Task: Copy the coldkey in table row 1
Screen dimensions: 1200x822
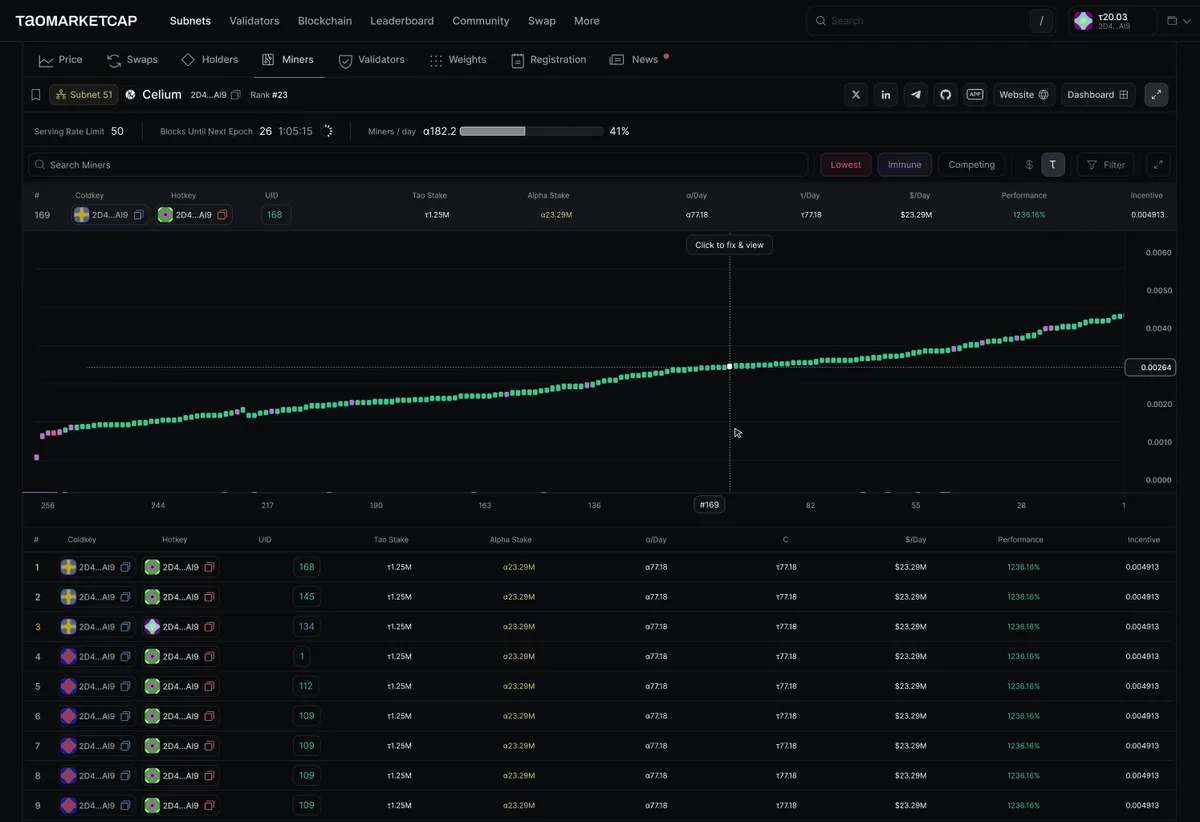Action: point(126,567)
